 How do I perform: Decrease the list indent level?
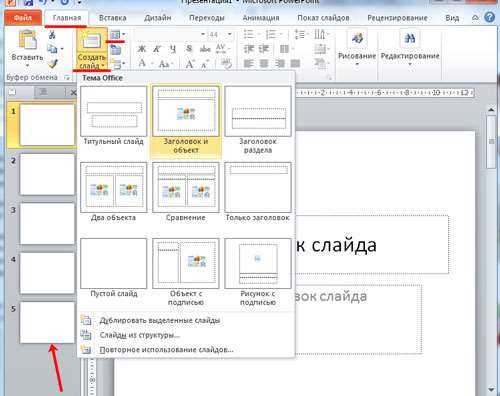[249, 49]
